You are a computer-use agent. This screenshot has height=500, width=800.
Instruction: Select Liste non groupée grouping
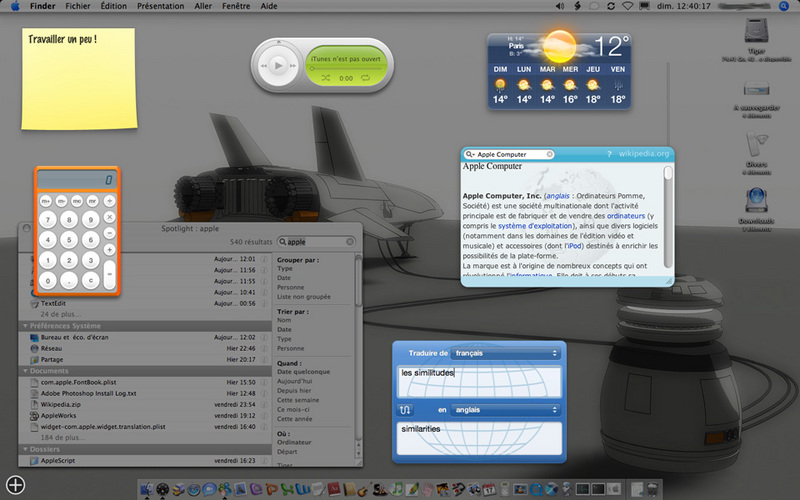304,296
